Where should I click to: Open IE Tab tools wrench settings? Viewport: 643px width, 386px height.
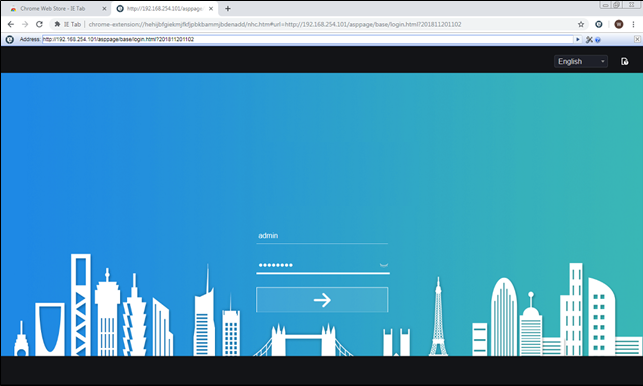(589, 39)
